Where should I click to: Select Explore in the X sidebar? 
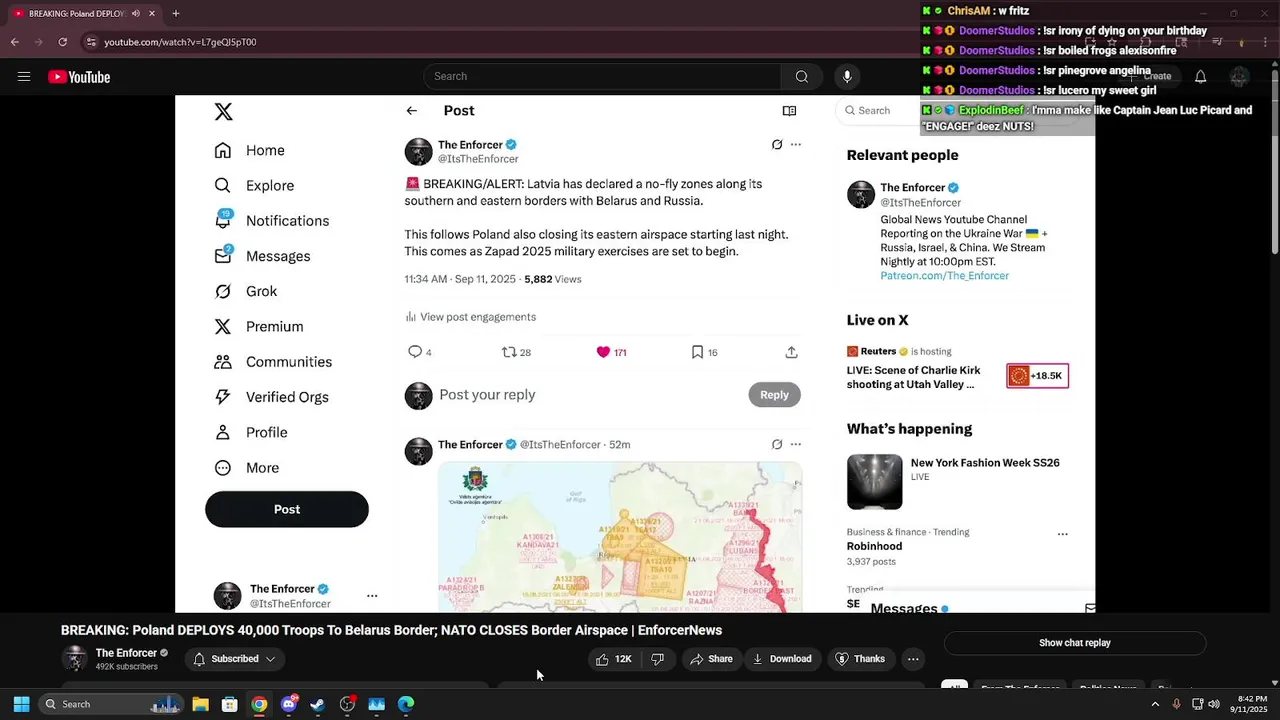click(x=254, y=185)
